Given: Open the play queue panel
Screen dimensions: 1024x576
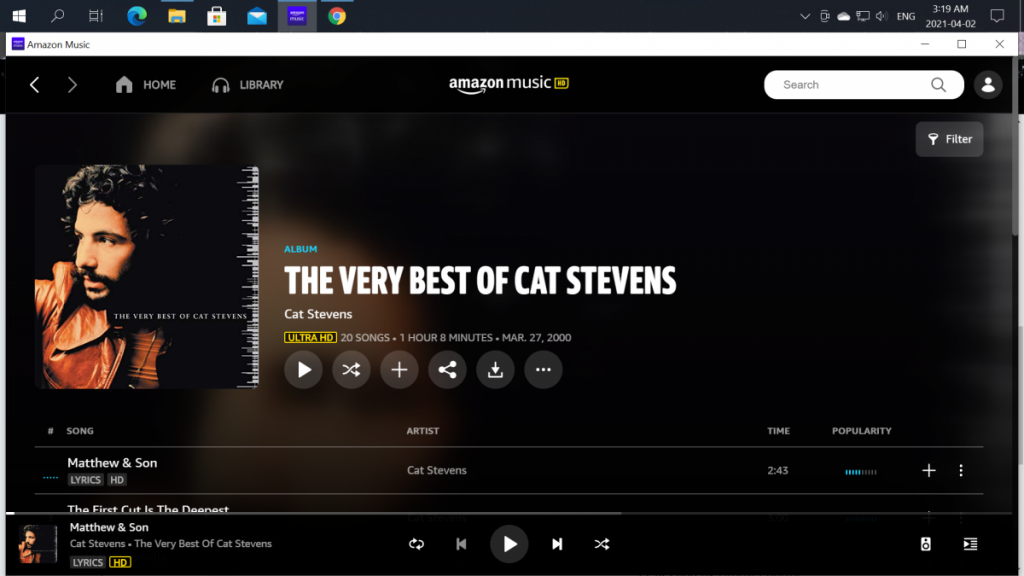Looking at the screenshot, I should (970, 544).
